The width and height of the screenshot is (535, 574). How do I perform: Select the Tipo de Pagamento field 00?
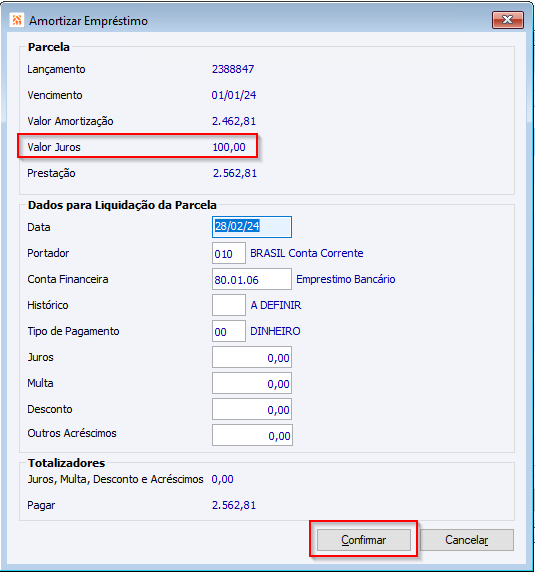tap(229, 331)
